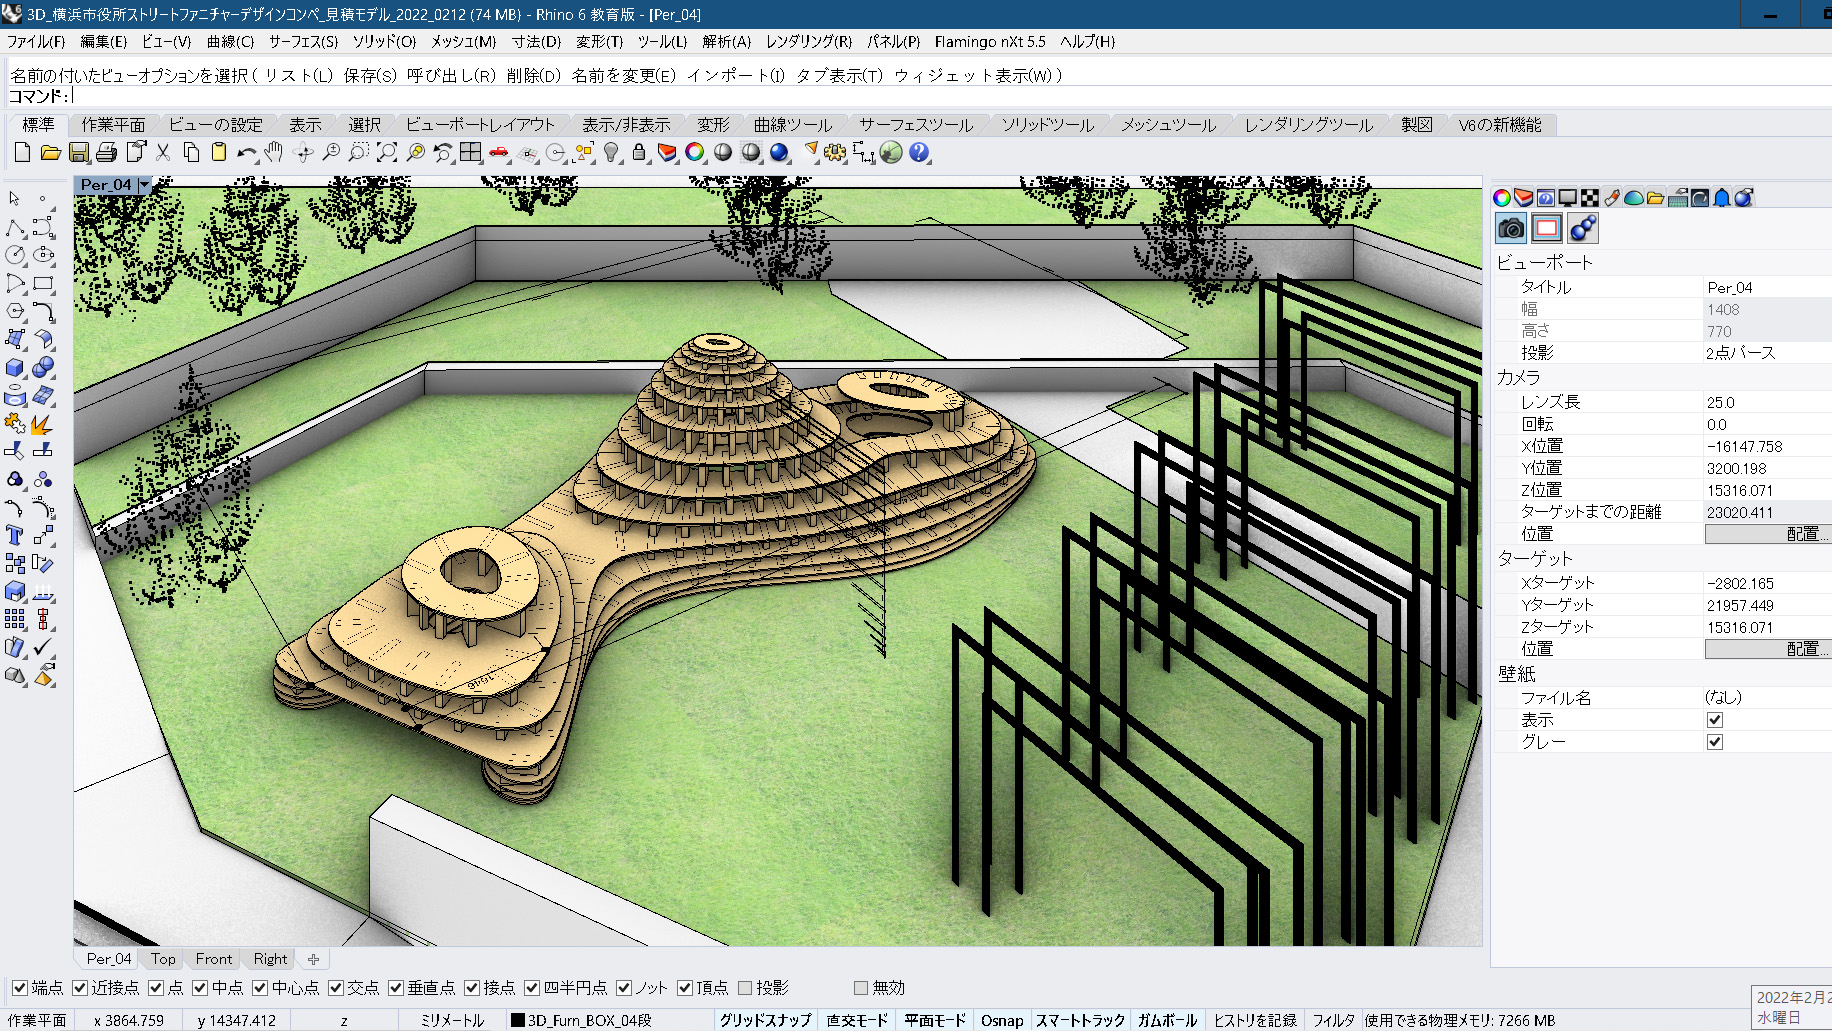Toggle the グリッドスナップ status bar button
Screen dimensions: 1832x1031
pos(765,1020)
